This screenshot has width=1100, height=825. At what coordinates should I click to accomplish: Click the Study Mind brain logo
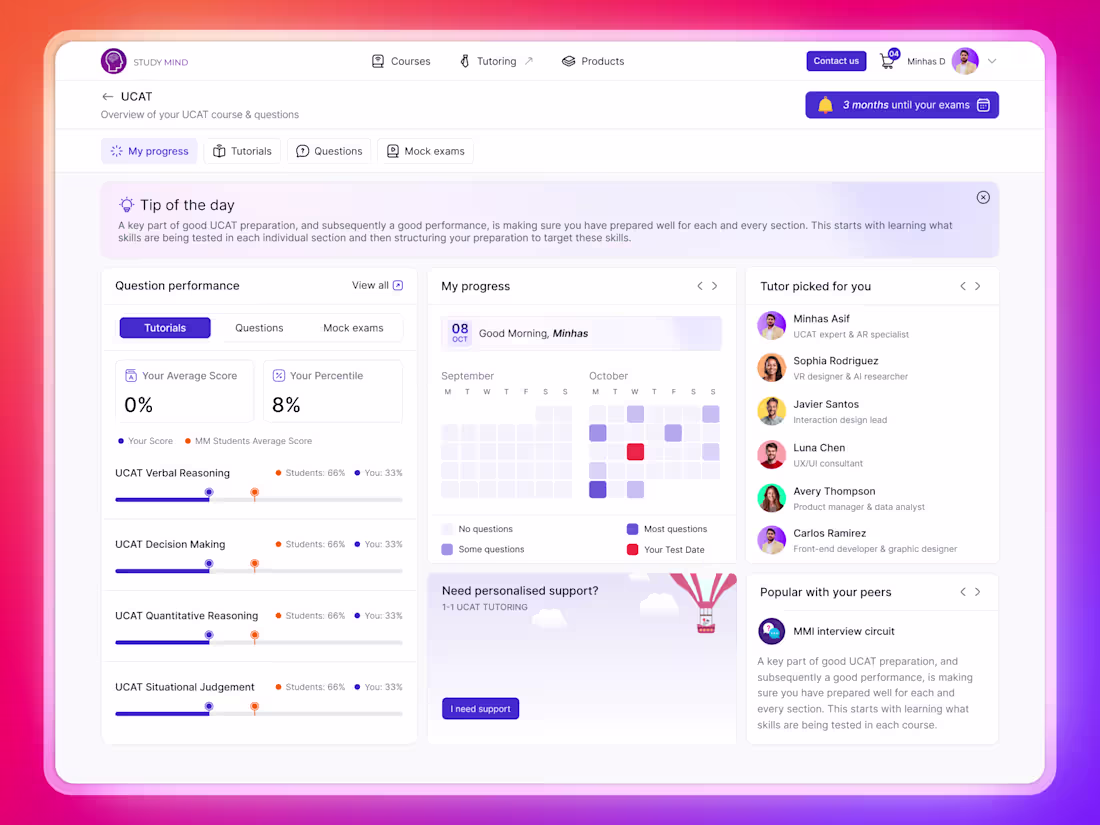coord(113,61)
